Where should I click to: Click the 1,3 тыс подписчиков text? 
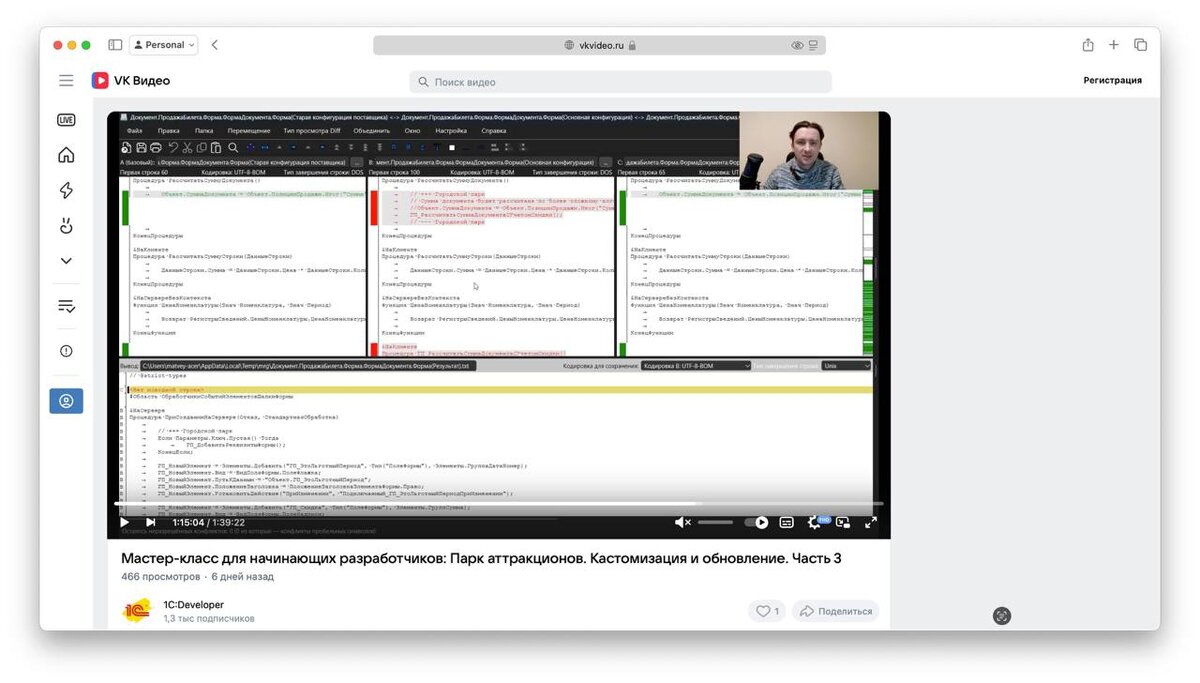tap(209, 618)
